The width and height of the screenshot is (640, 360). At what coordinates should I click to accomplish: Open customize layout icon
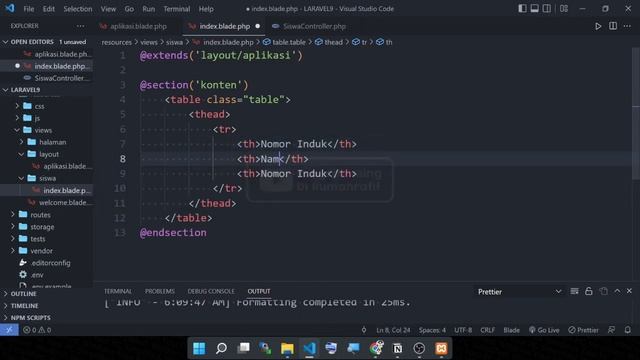pos(564,9)
